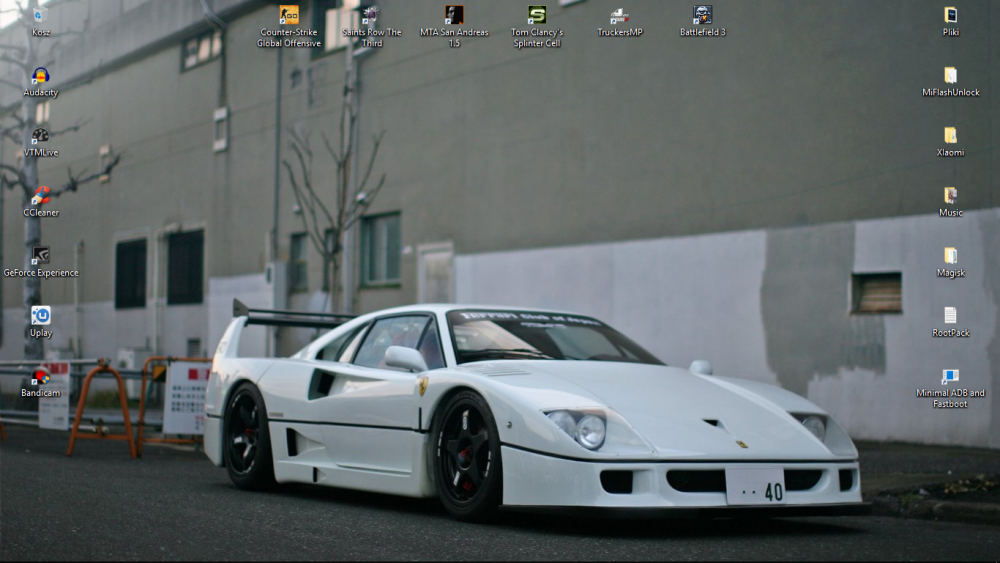The image size is (1000, 563).
Task: Select the GeForce Experience shortcut
Action: [x=40, y=256]
